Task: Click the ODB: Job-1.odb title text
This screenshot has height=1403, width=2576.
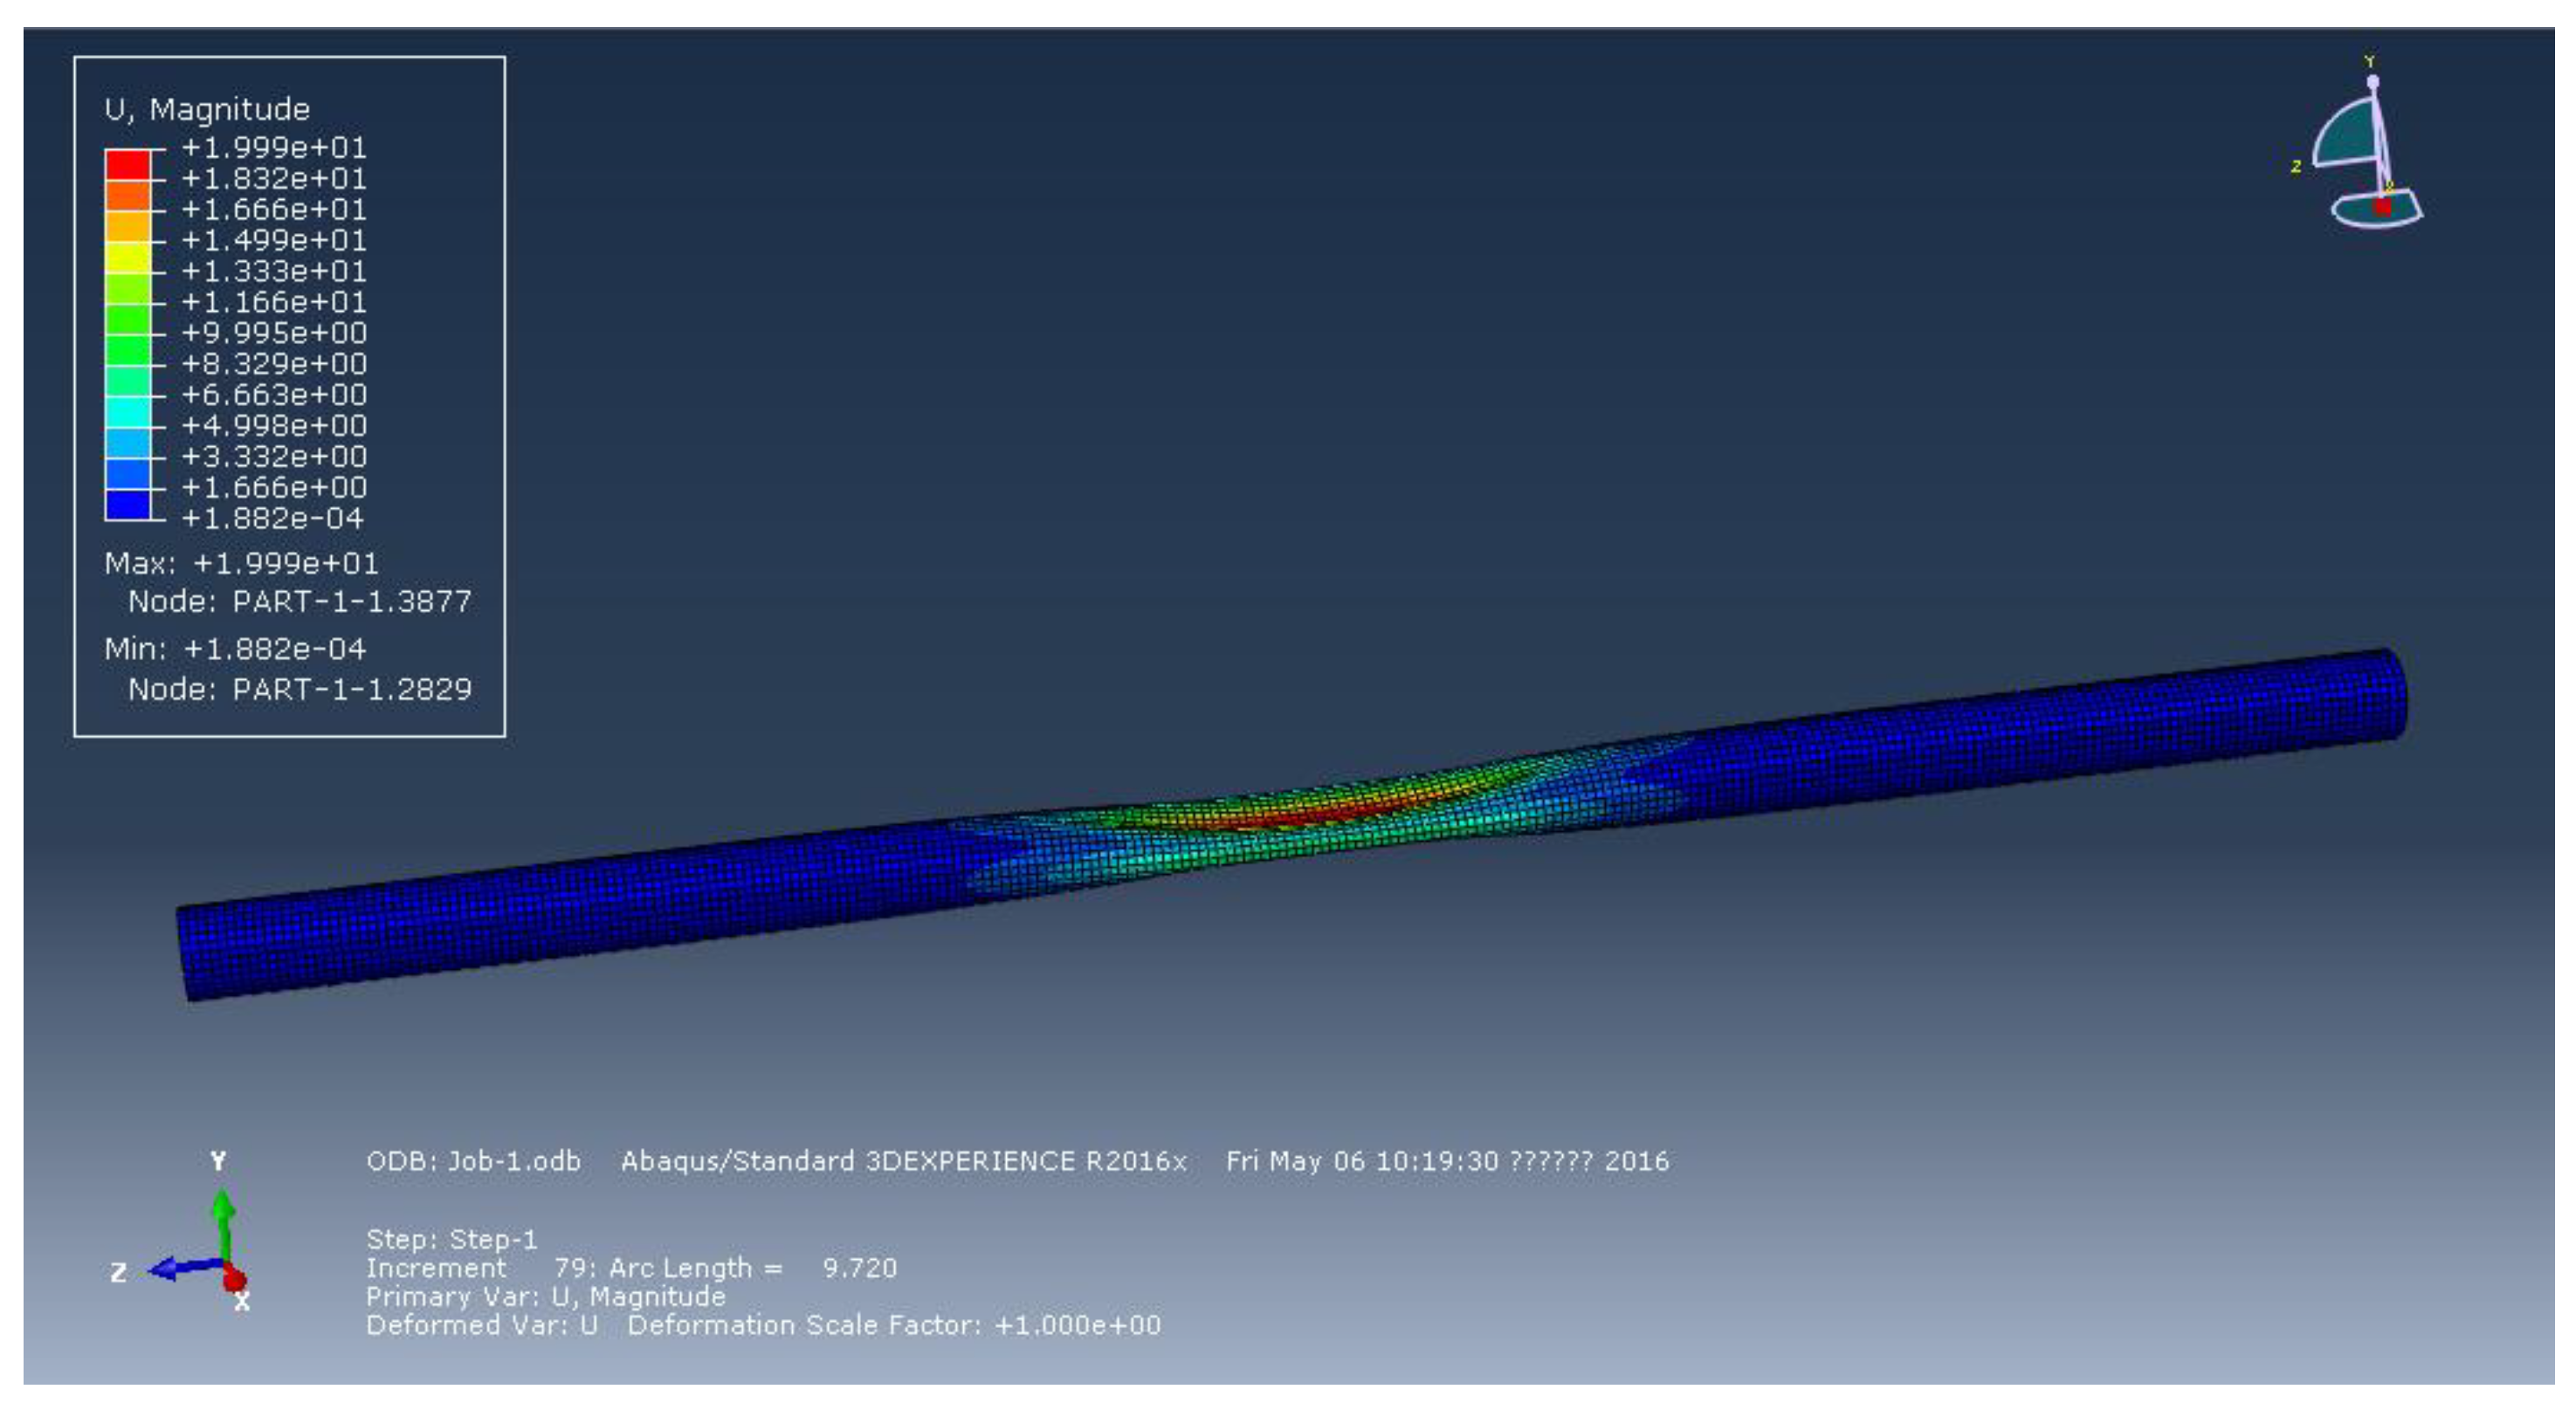Action: click(473, 1162)
